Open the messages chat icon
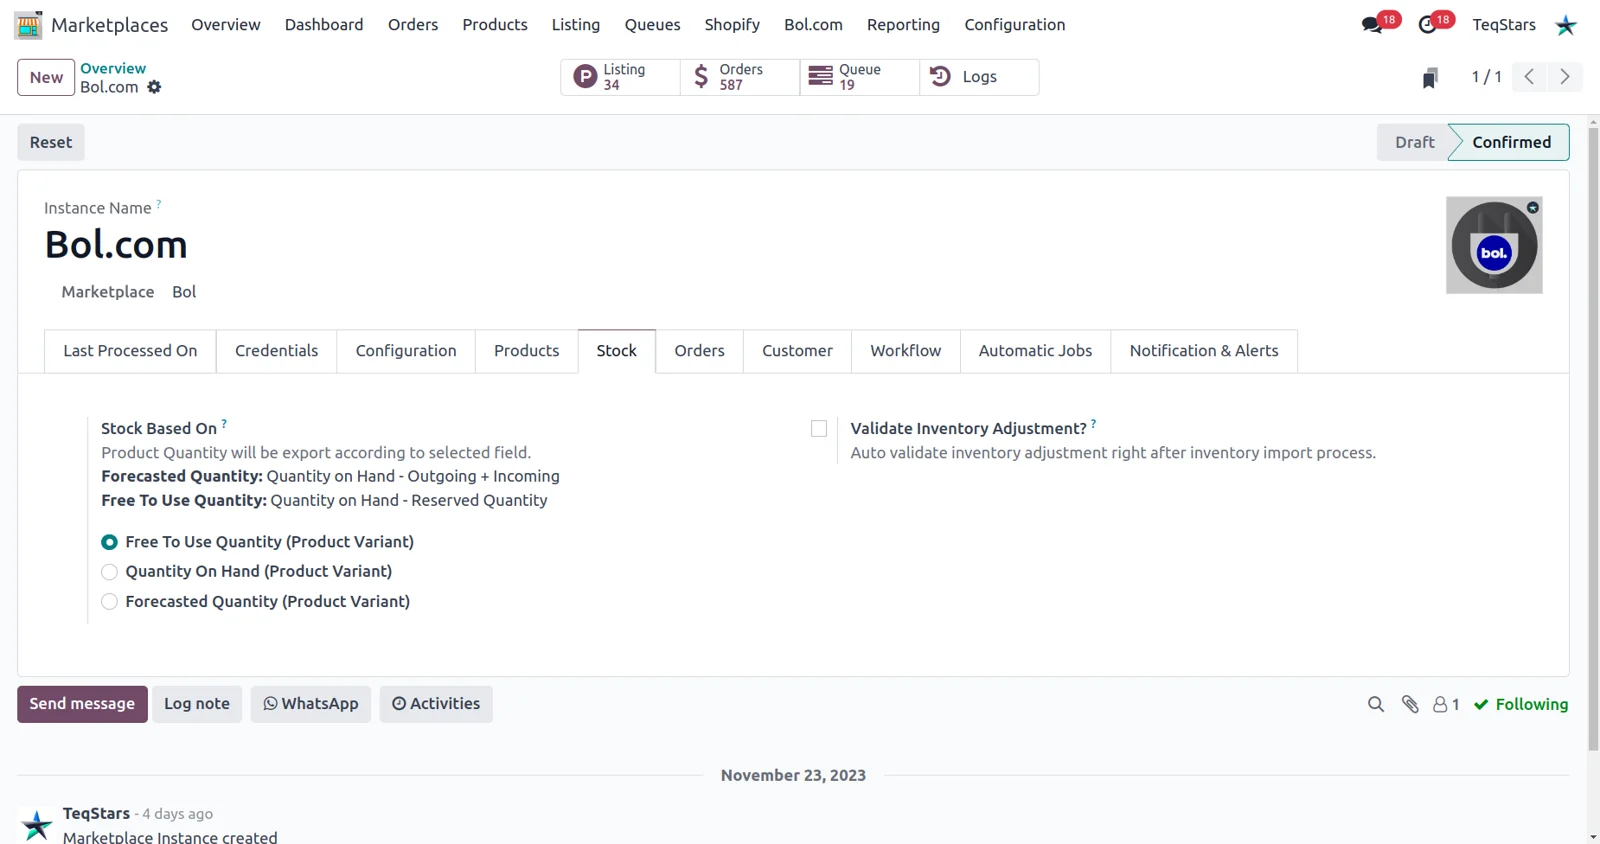This screenshot has height=844, width=1600. (1372, 25)
